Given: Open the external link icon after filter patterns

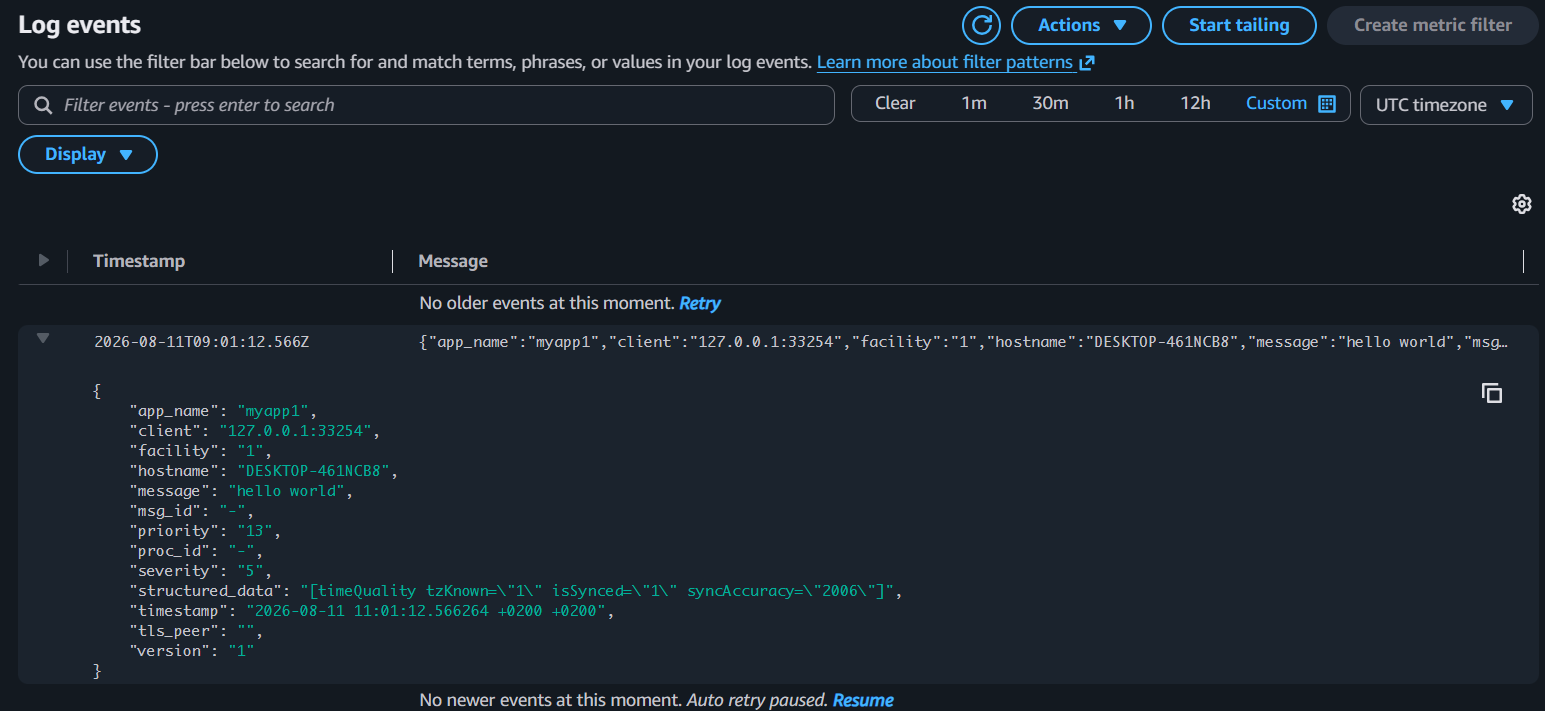Looking at the screenshot, I should pyautogui.click(x=1087, y=63).
